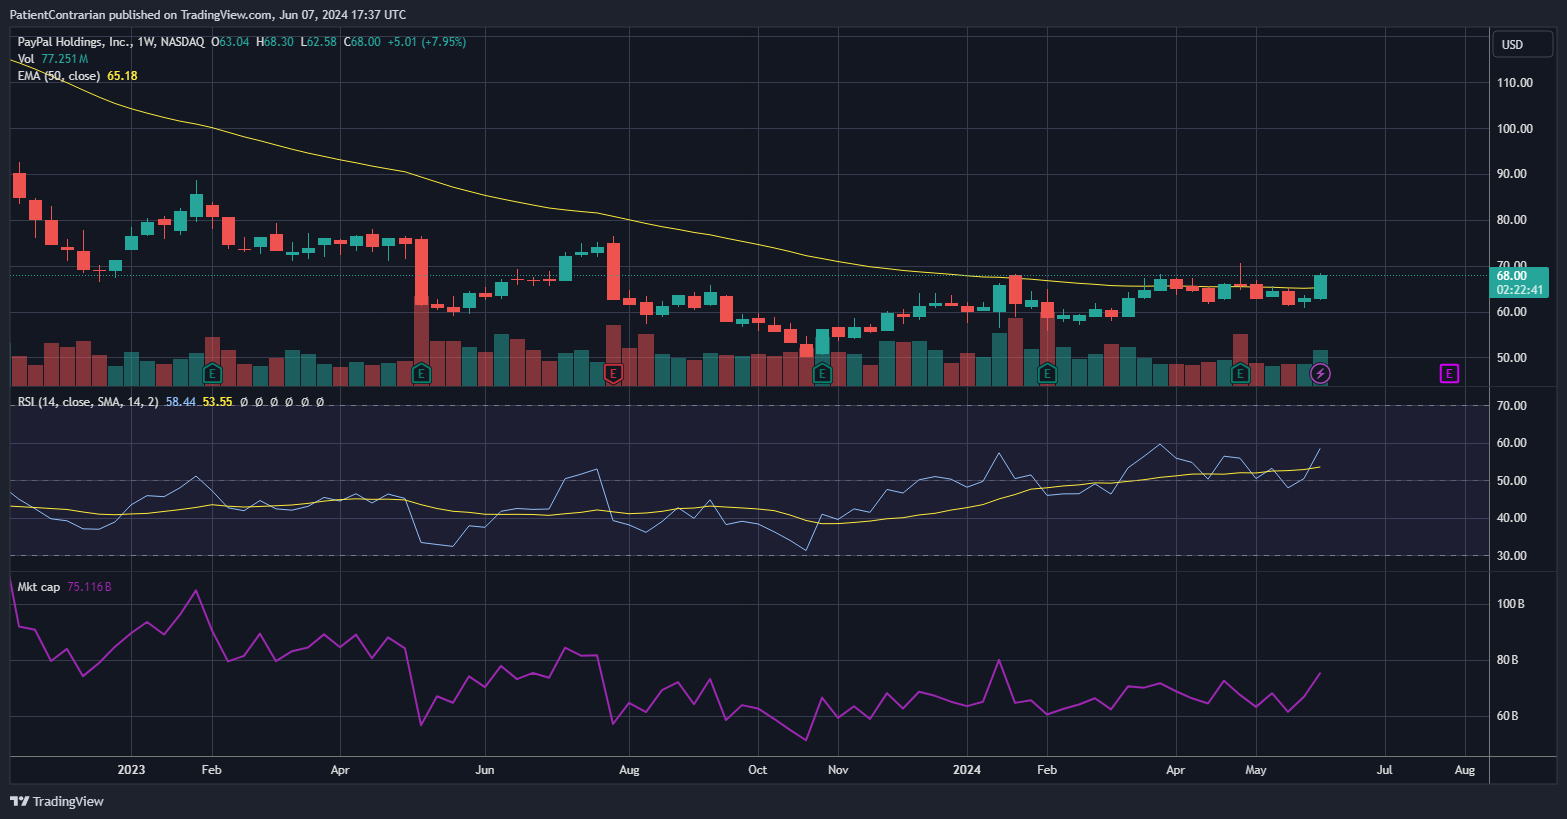1567x819 pixels.
Task: Click the 100.00 price axis label
Action: point(1515,129)
